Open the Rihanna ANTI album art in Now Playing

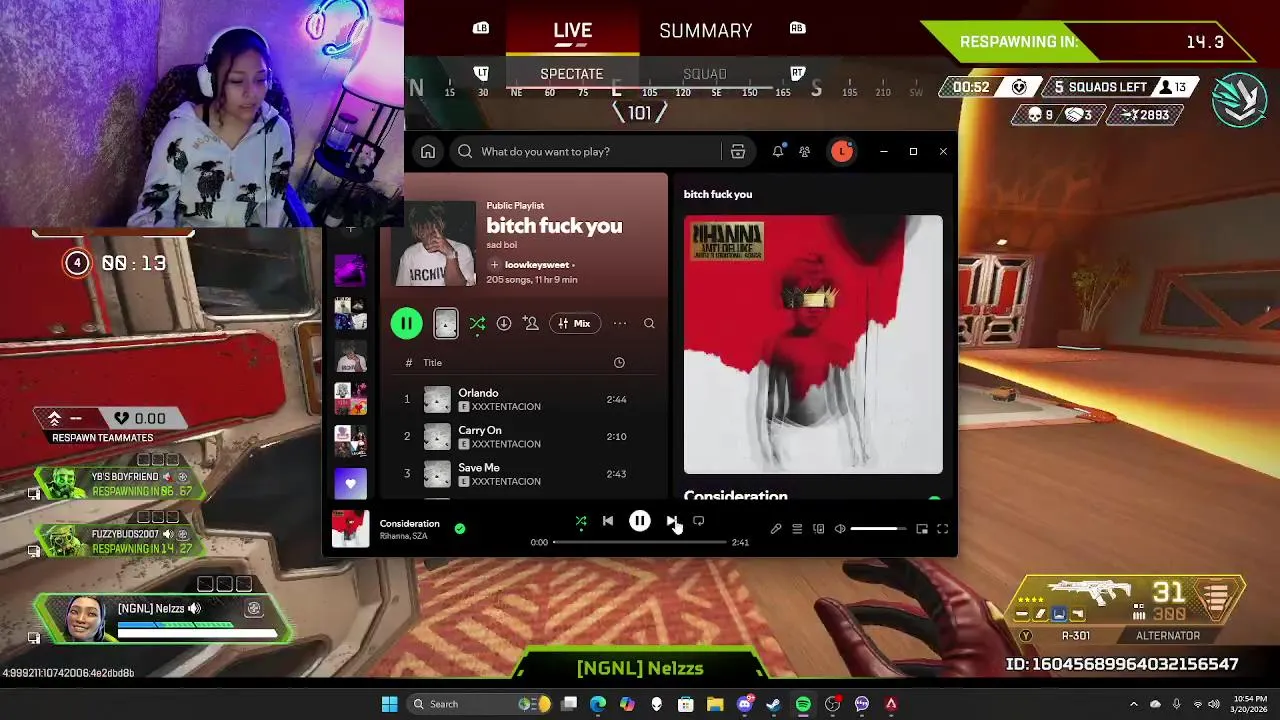pyautogui.click(x=813, y=344)
